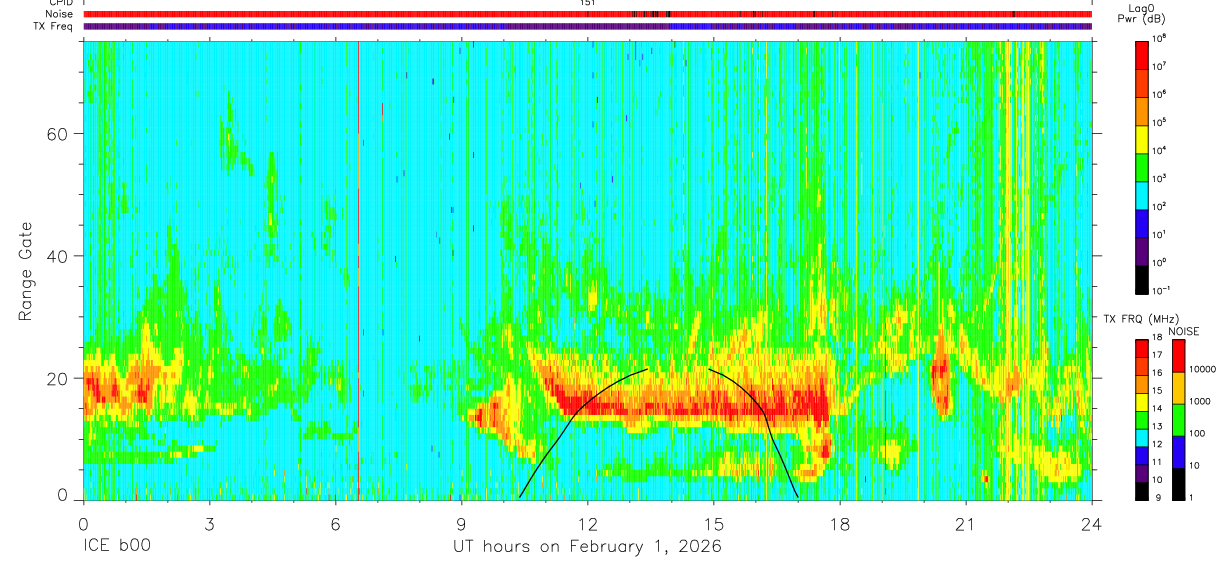Screen dimensions: 1228x567
Task: Click the thin red vertical line near 6.5 UT
Action: [x=358, y=270]
